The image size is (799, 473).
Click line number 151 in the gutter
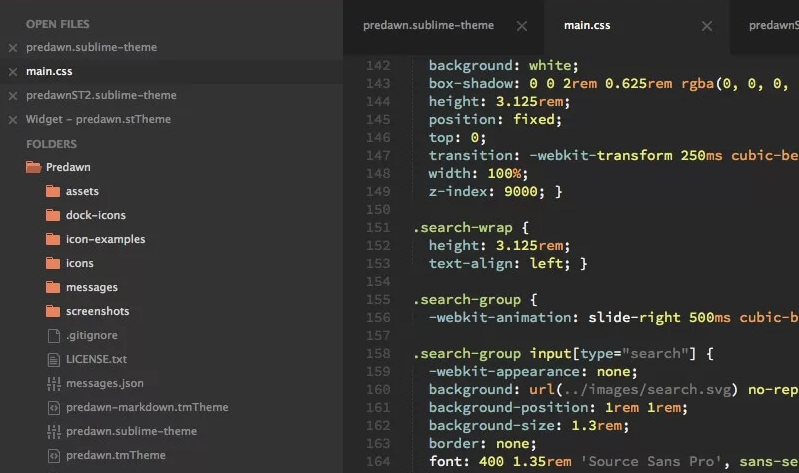378,228
